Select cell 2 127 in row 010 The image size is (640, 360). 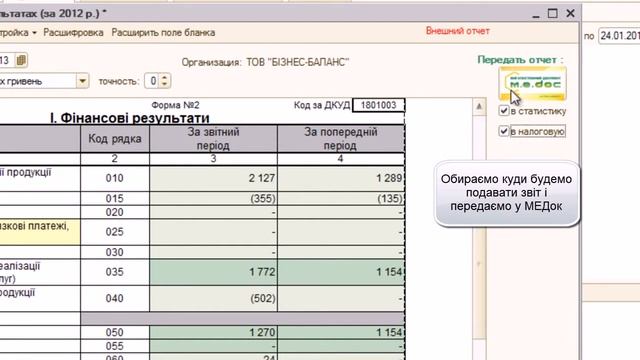pos(213,178)
